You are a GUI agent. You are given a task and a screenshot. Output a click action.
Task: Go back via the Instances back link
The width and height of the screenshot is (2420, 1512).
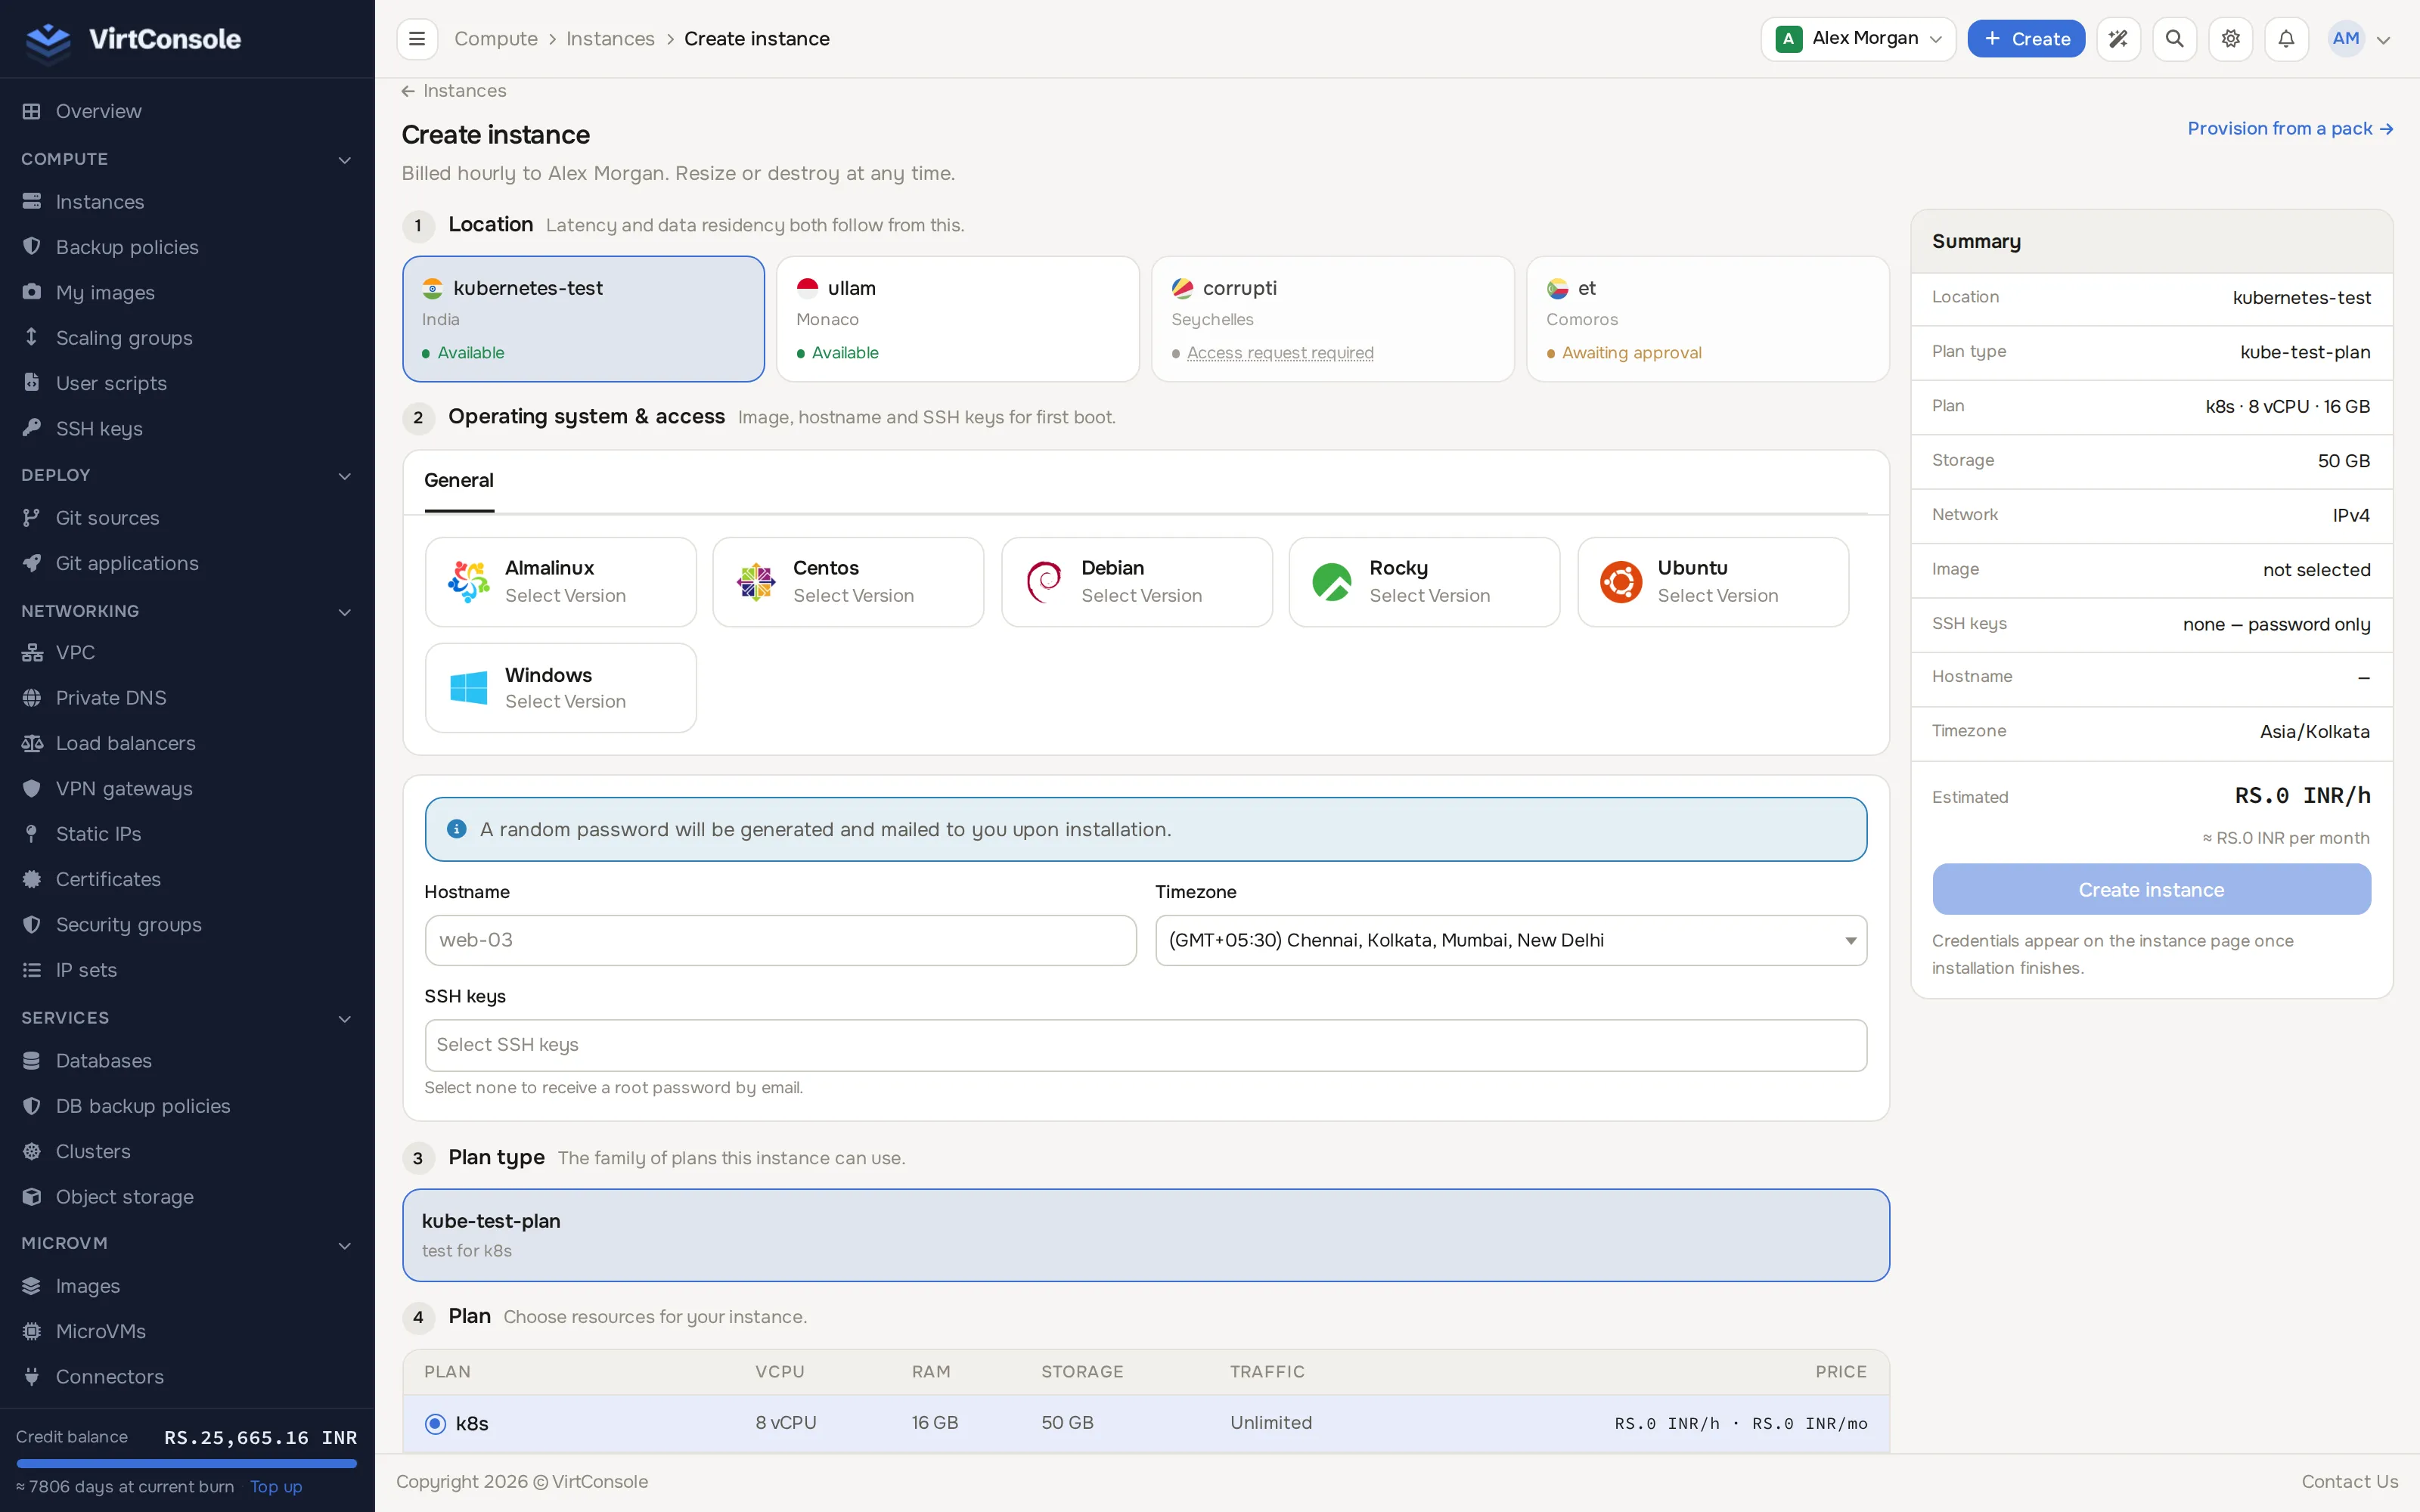(x=454, y=91)
